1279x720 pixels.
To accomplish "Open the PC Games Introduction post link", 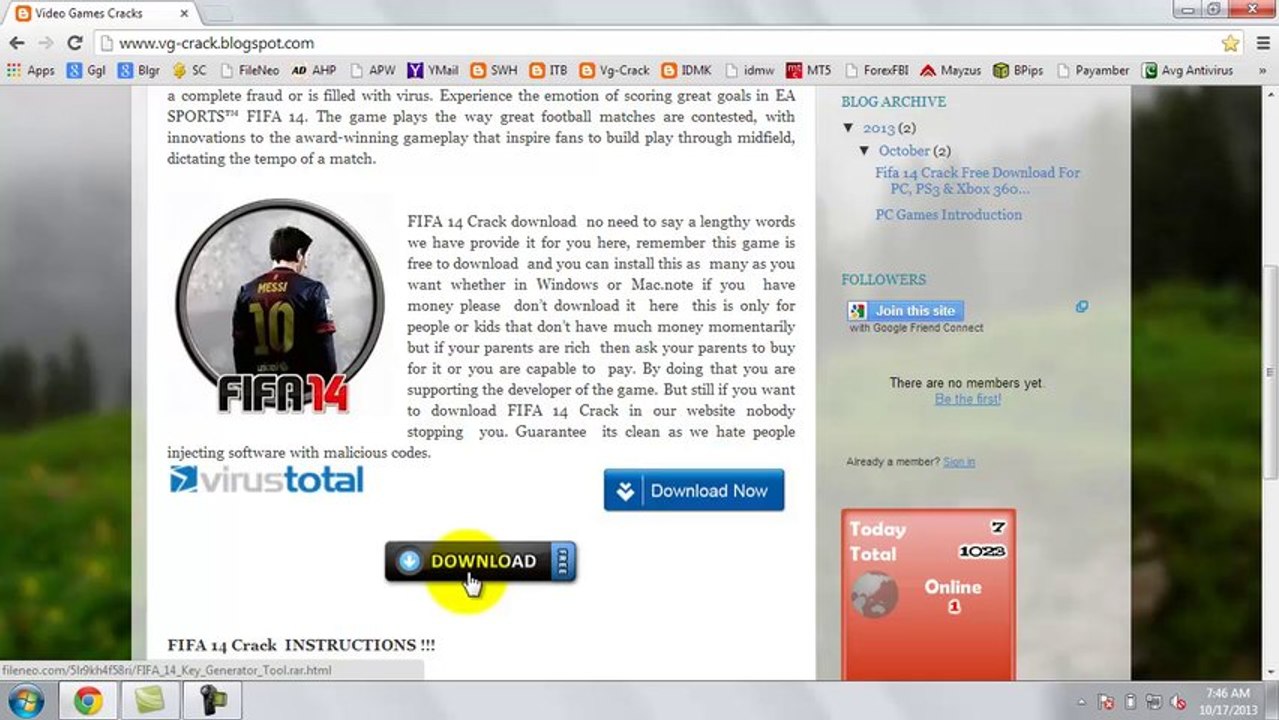I will (x=949, y=214).
